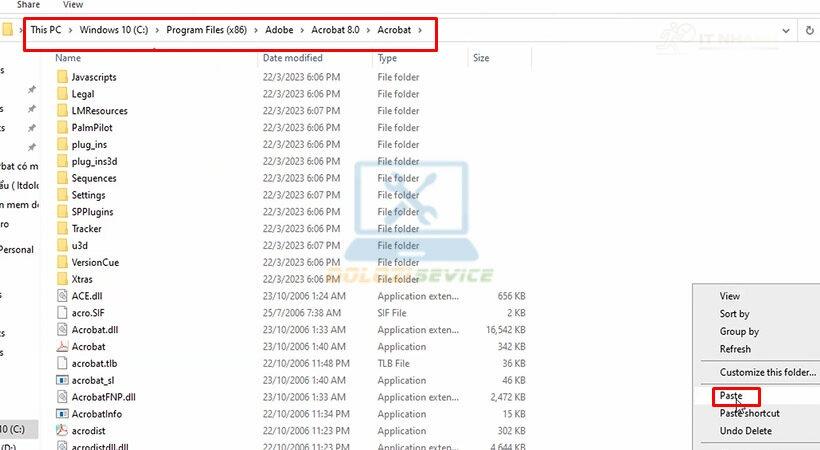Click the Xtras folder icon

pos(62,279)
